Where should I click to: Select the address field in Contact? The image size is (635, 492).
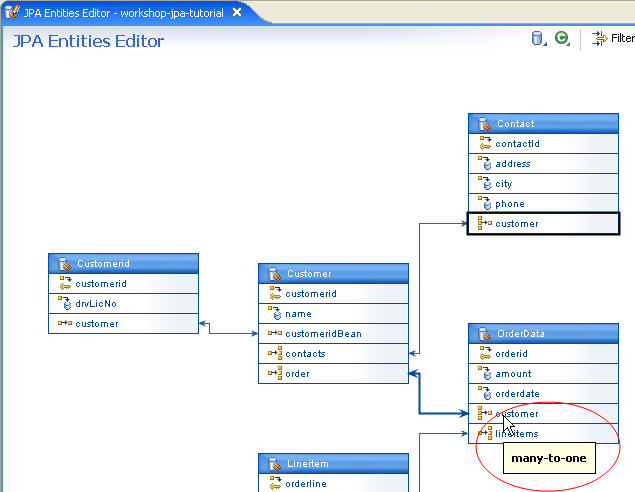coord(543,164)
